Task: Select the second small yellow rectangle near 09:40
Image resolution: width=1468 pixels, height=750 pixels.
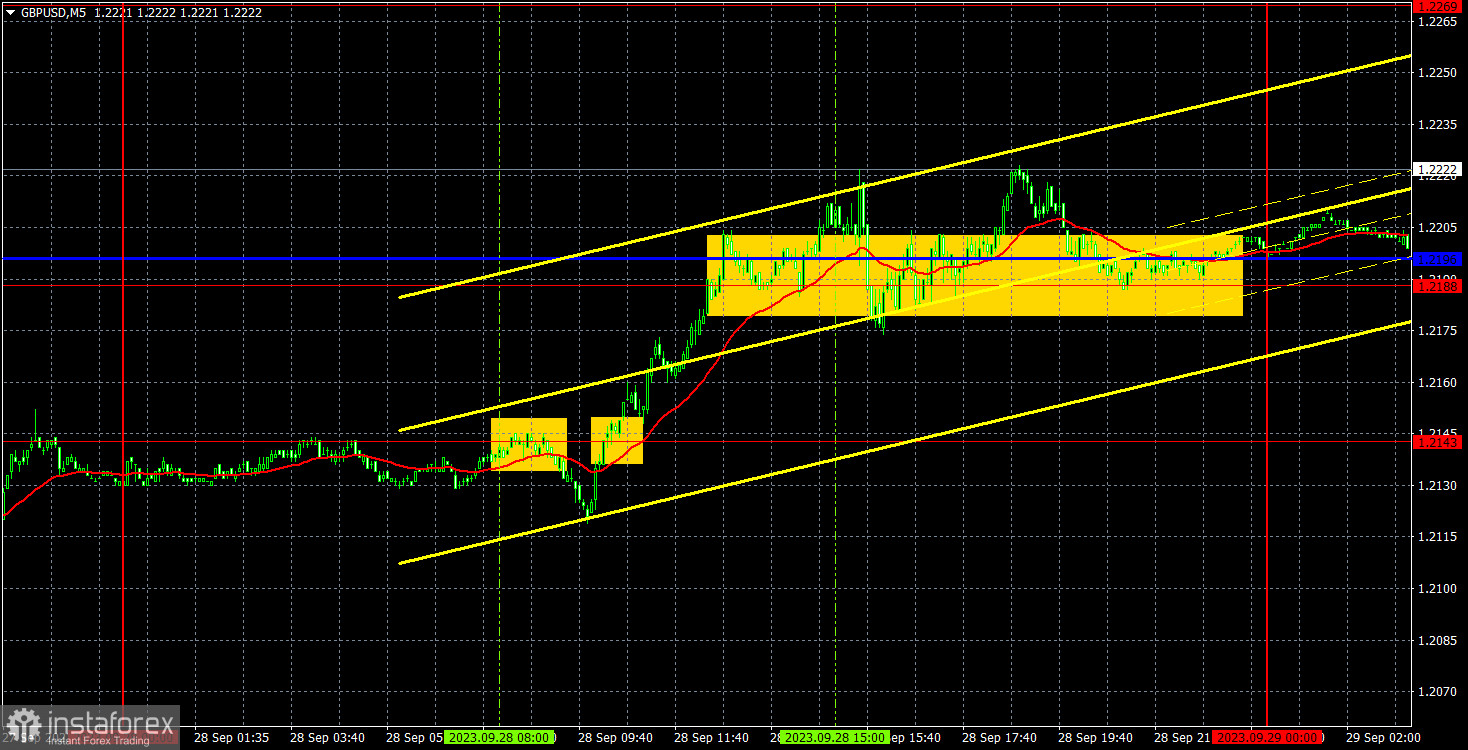Action: tap(617, 441)
